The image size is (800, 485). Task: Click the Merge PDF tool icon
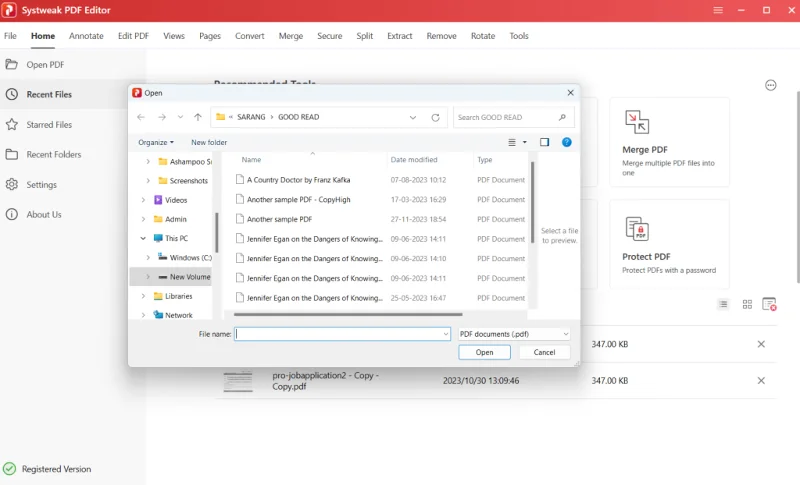coord(637,122)
